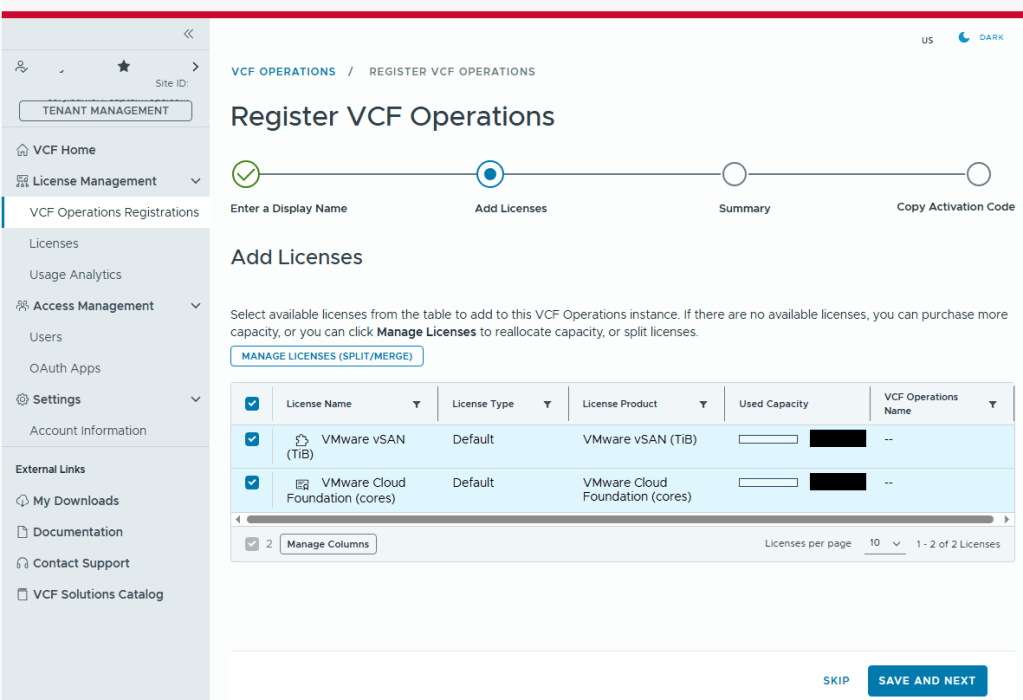Click the My Downloads cloud icon
The image size is (1023, 700).
point(22,501)
